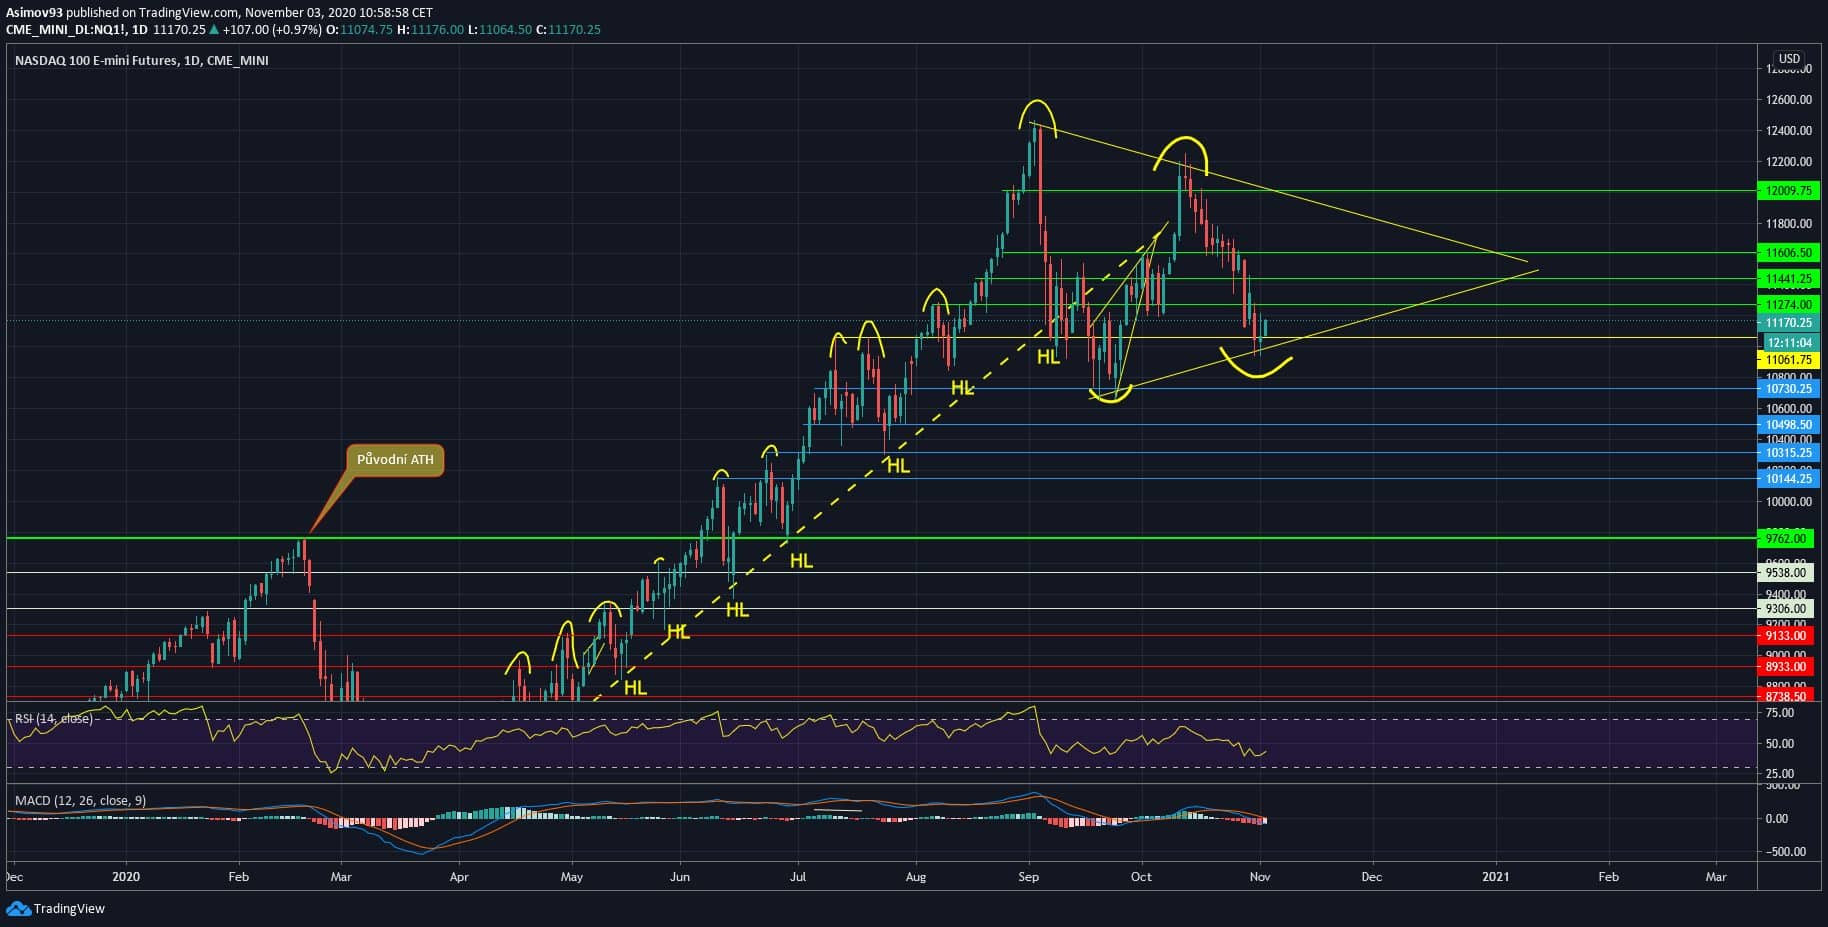
Task: Click the red 8933.00 price label
Action: click(x=1788, y=667)
